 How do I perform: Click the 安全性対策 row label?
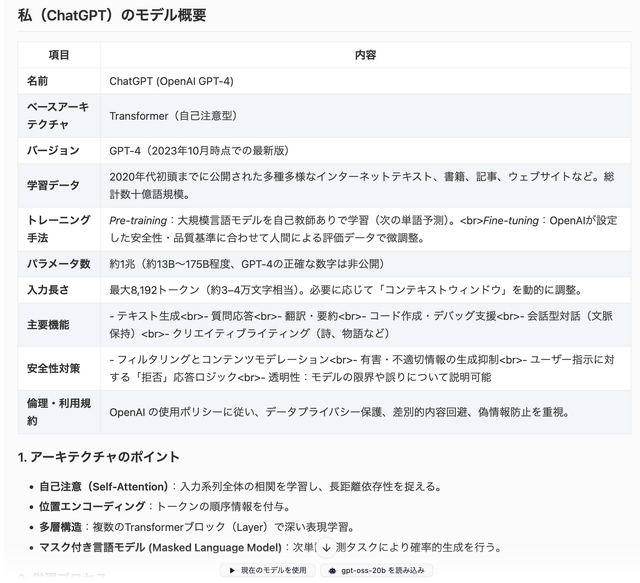59,368
